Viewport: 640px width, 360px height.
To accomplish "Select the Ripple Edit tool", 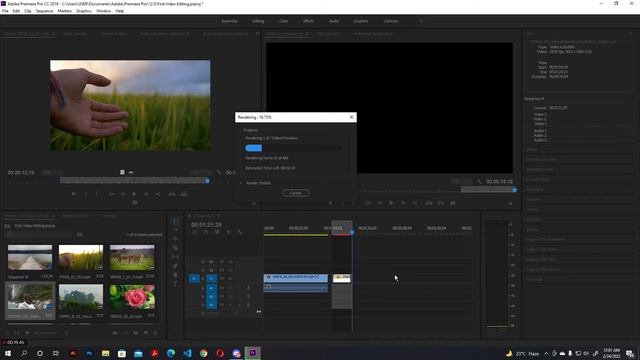I will (176, 239).
